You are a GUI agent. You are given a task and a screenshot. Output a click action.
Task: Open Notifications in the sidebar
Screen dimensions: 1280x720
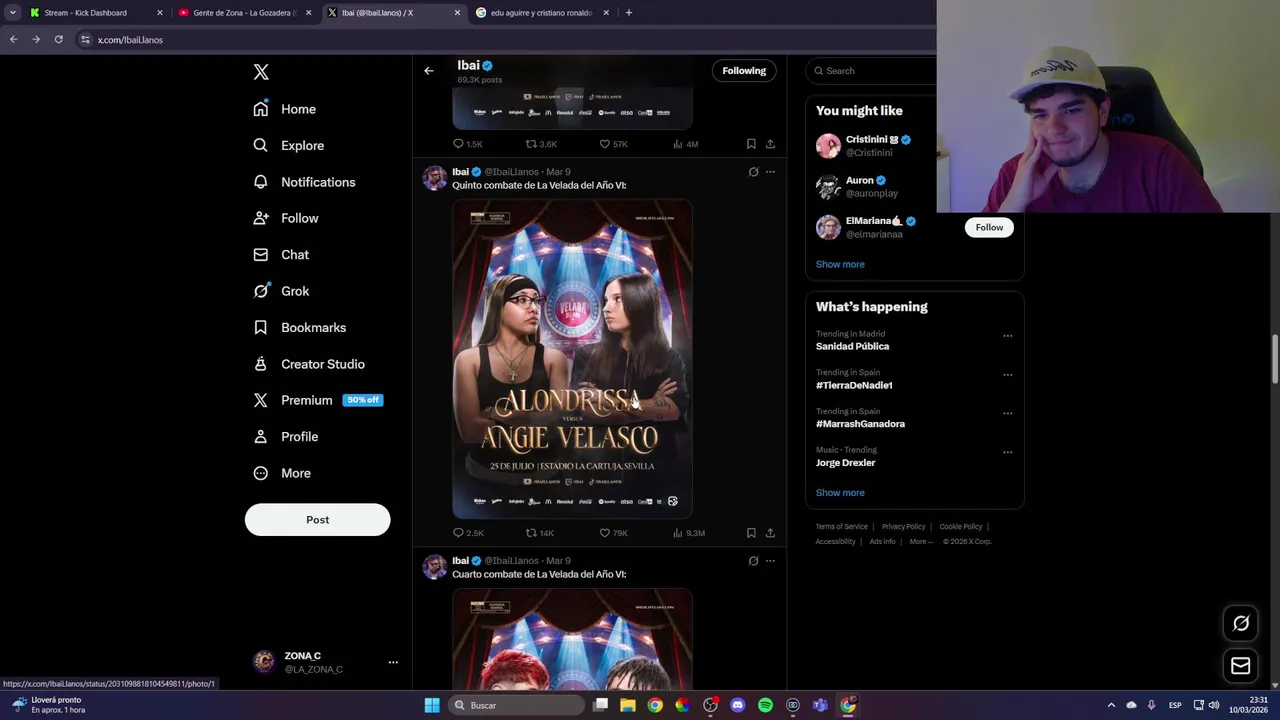tap(305, 182)
